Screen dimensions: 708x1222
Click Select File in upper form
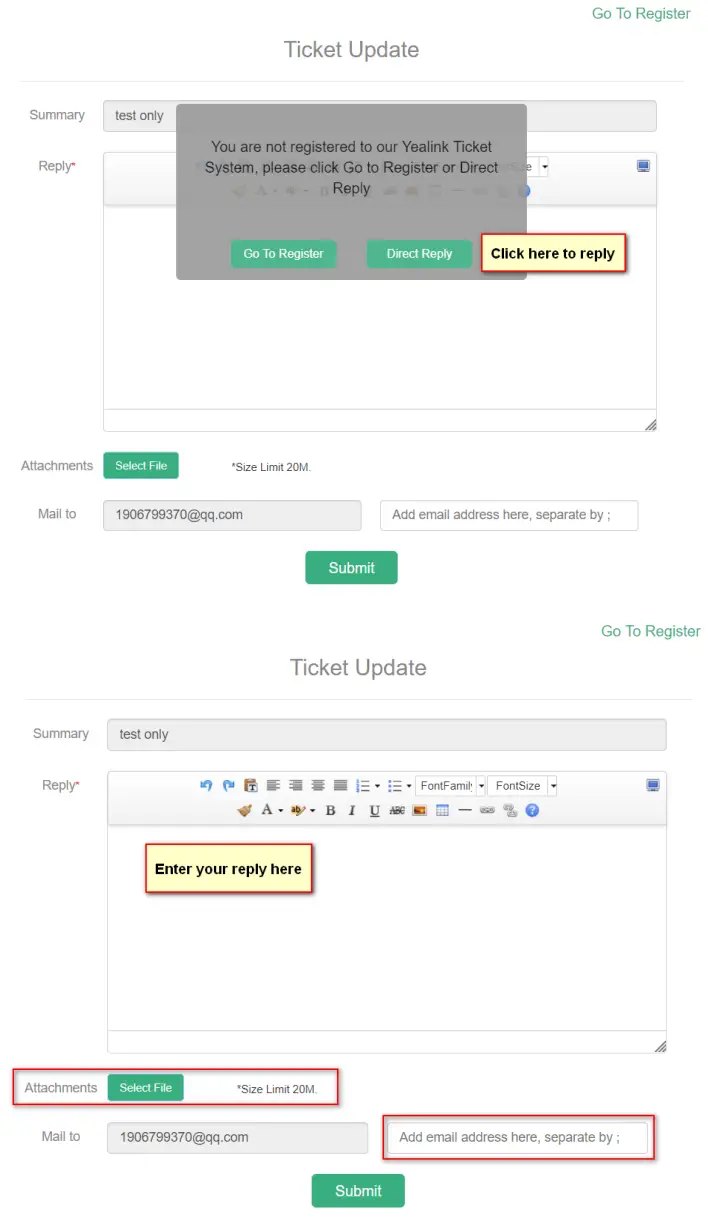141,466
